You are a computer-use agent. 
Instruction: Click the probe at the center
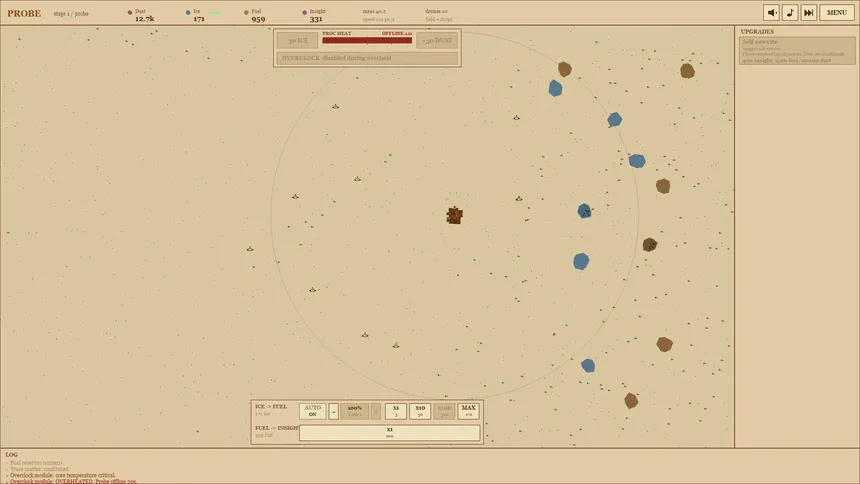point(454,215)
